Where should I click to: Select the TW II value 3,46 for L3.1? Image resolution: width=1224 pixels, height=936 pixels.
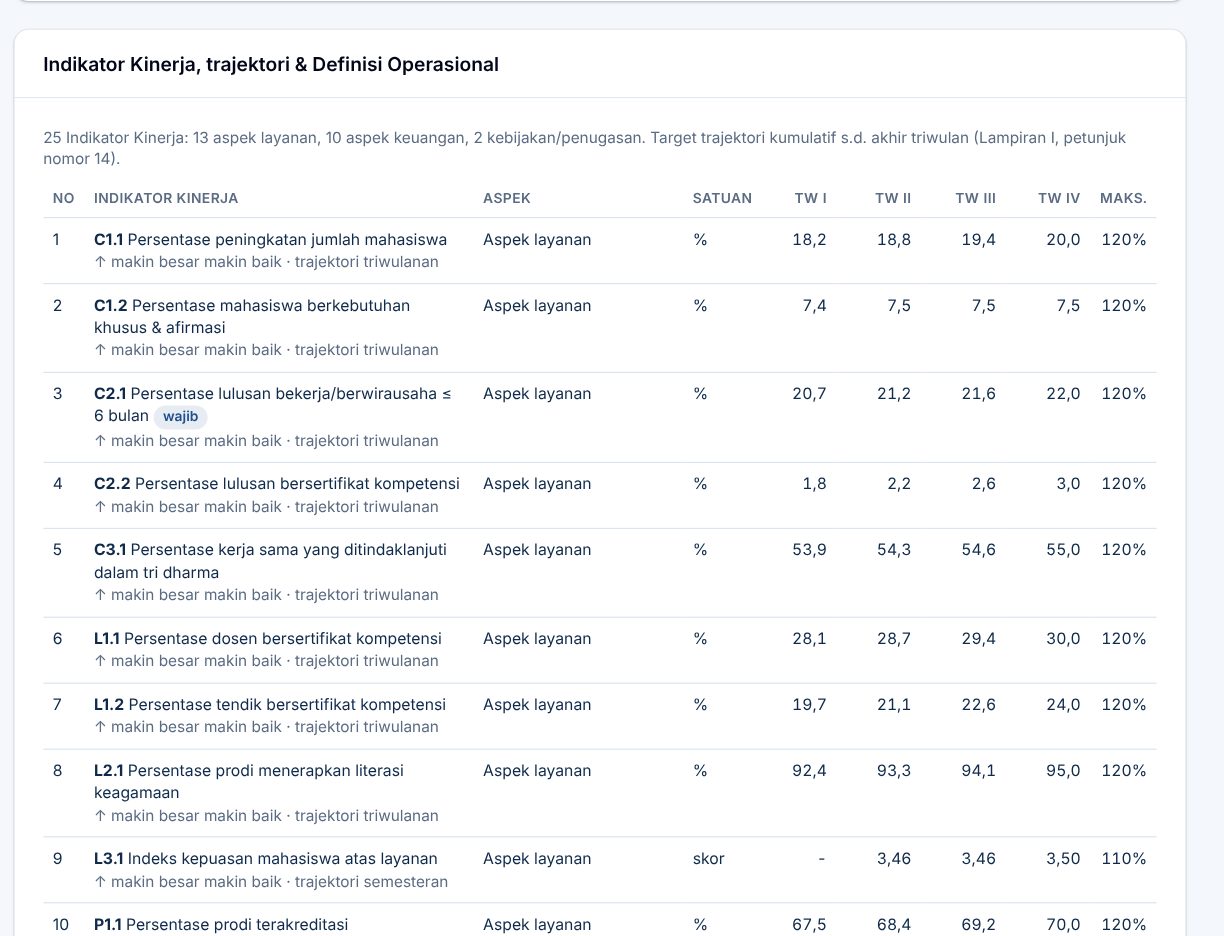pyautogui.click(x=893, y=858)
